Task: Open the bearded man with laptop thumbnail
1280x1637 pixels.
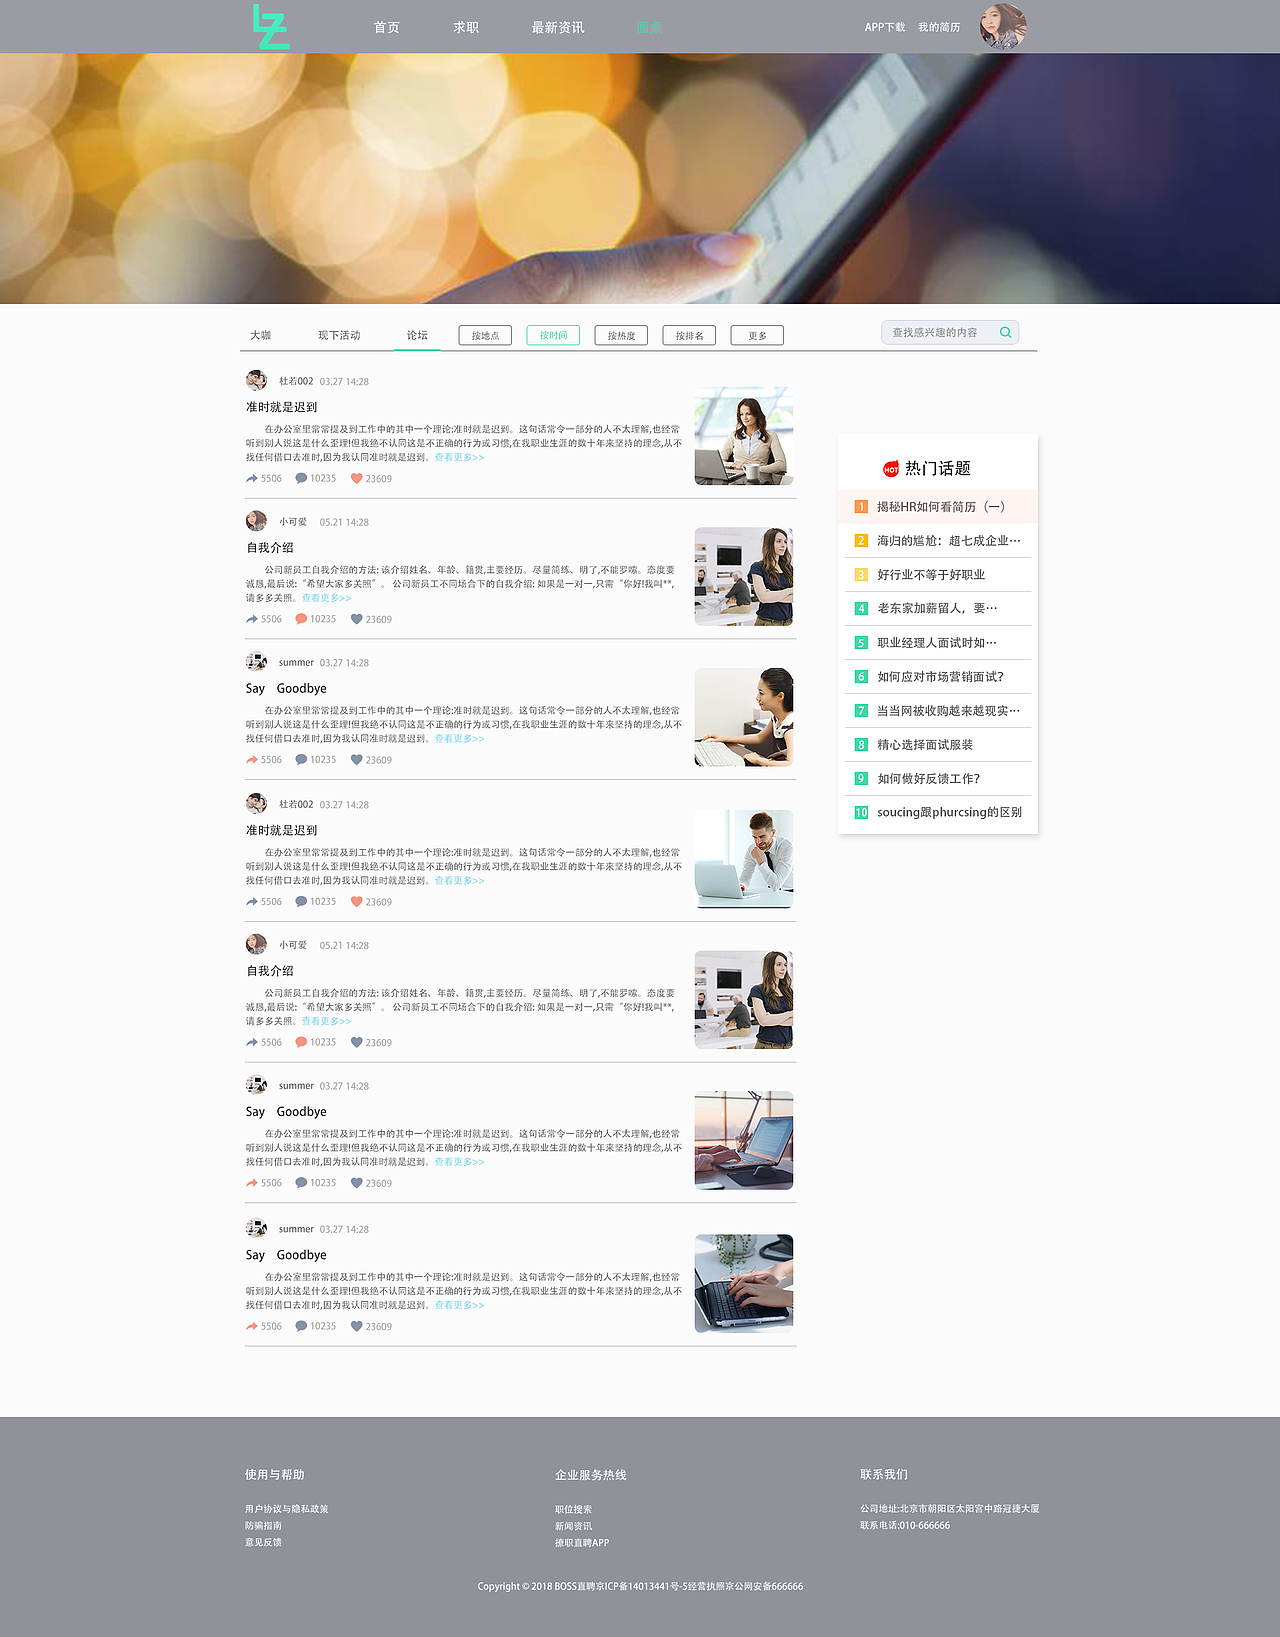Action: point(744,859)
